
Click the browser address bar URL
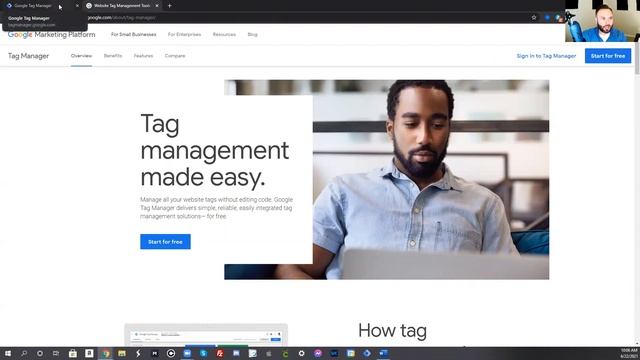(x=122, y=18)
